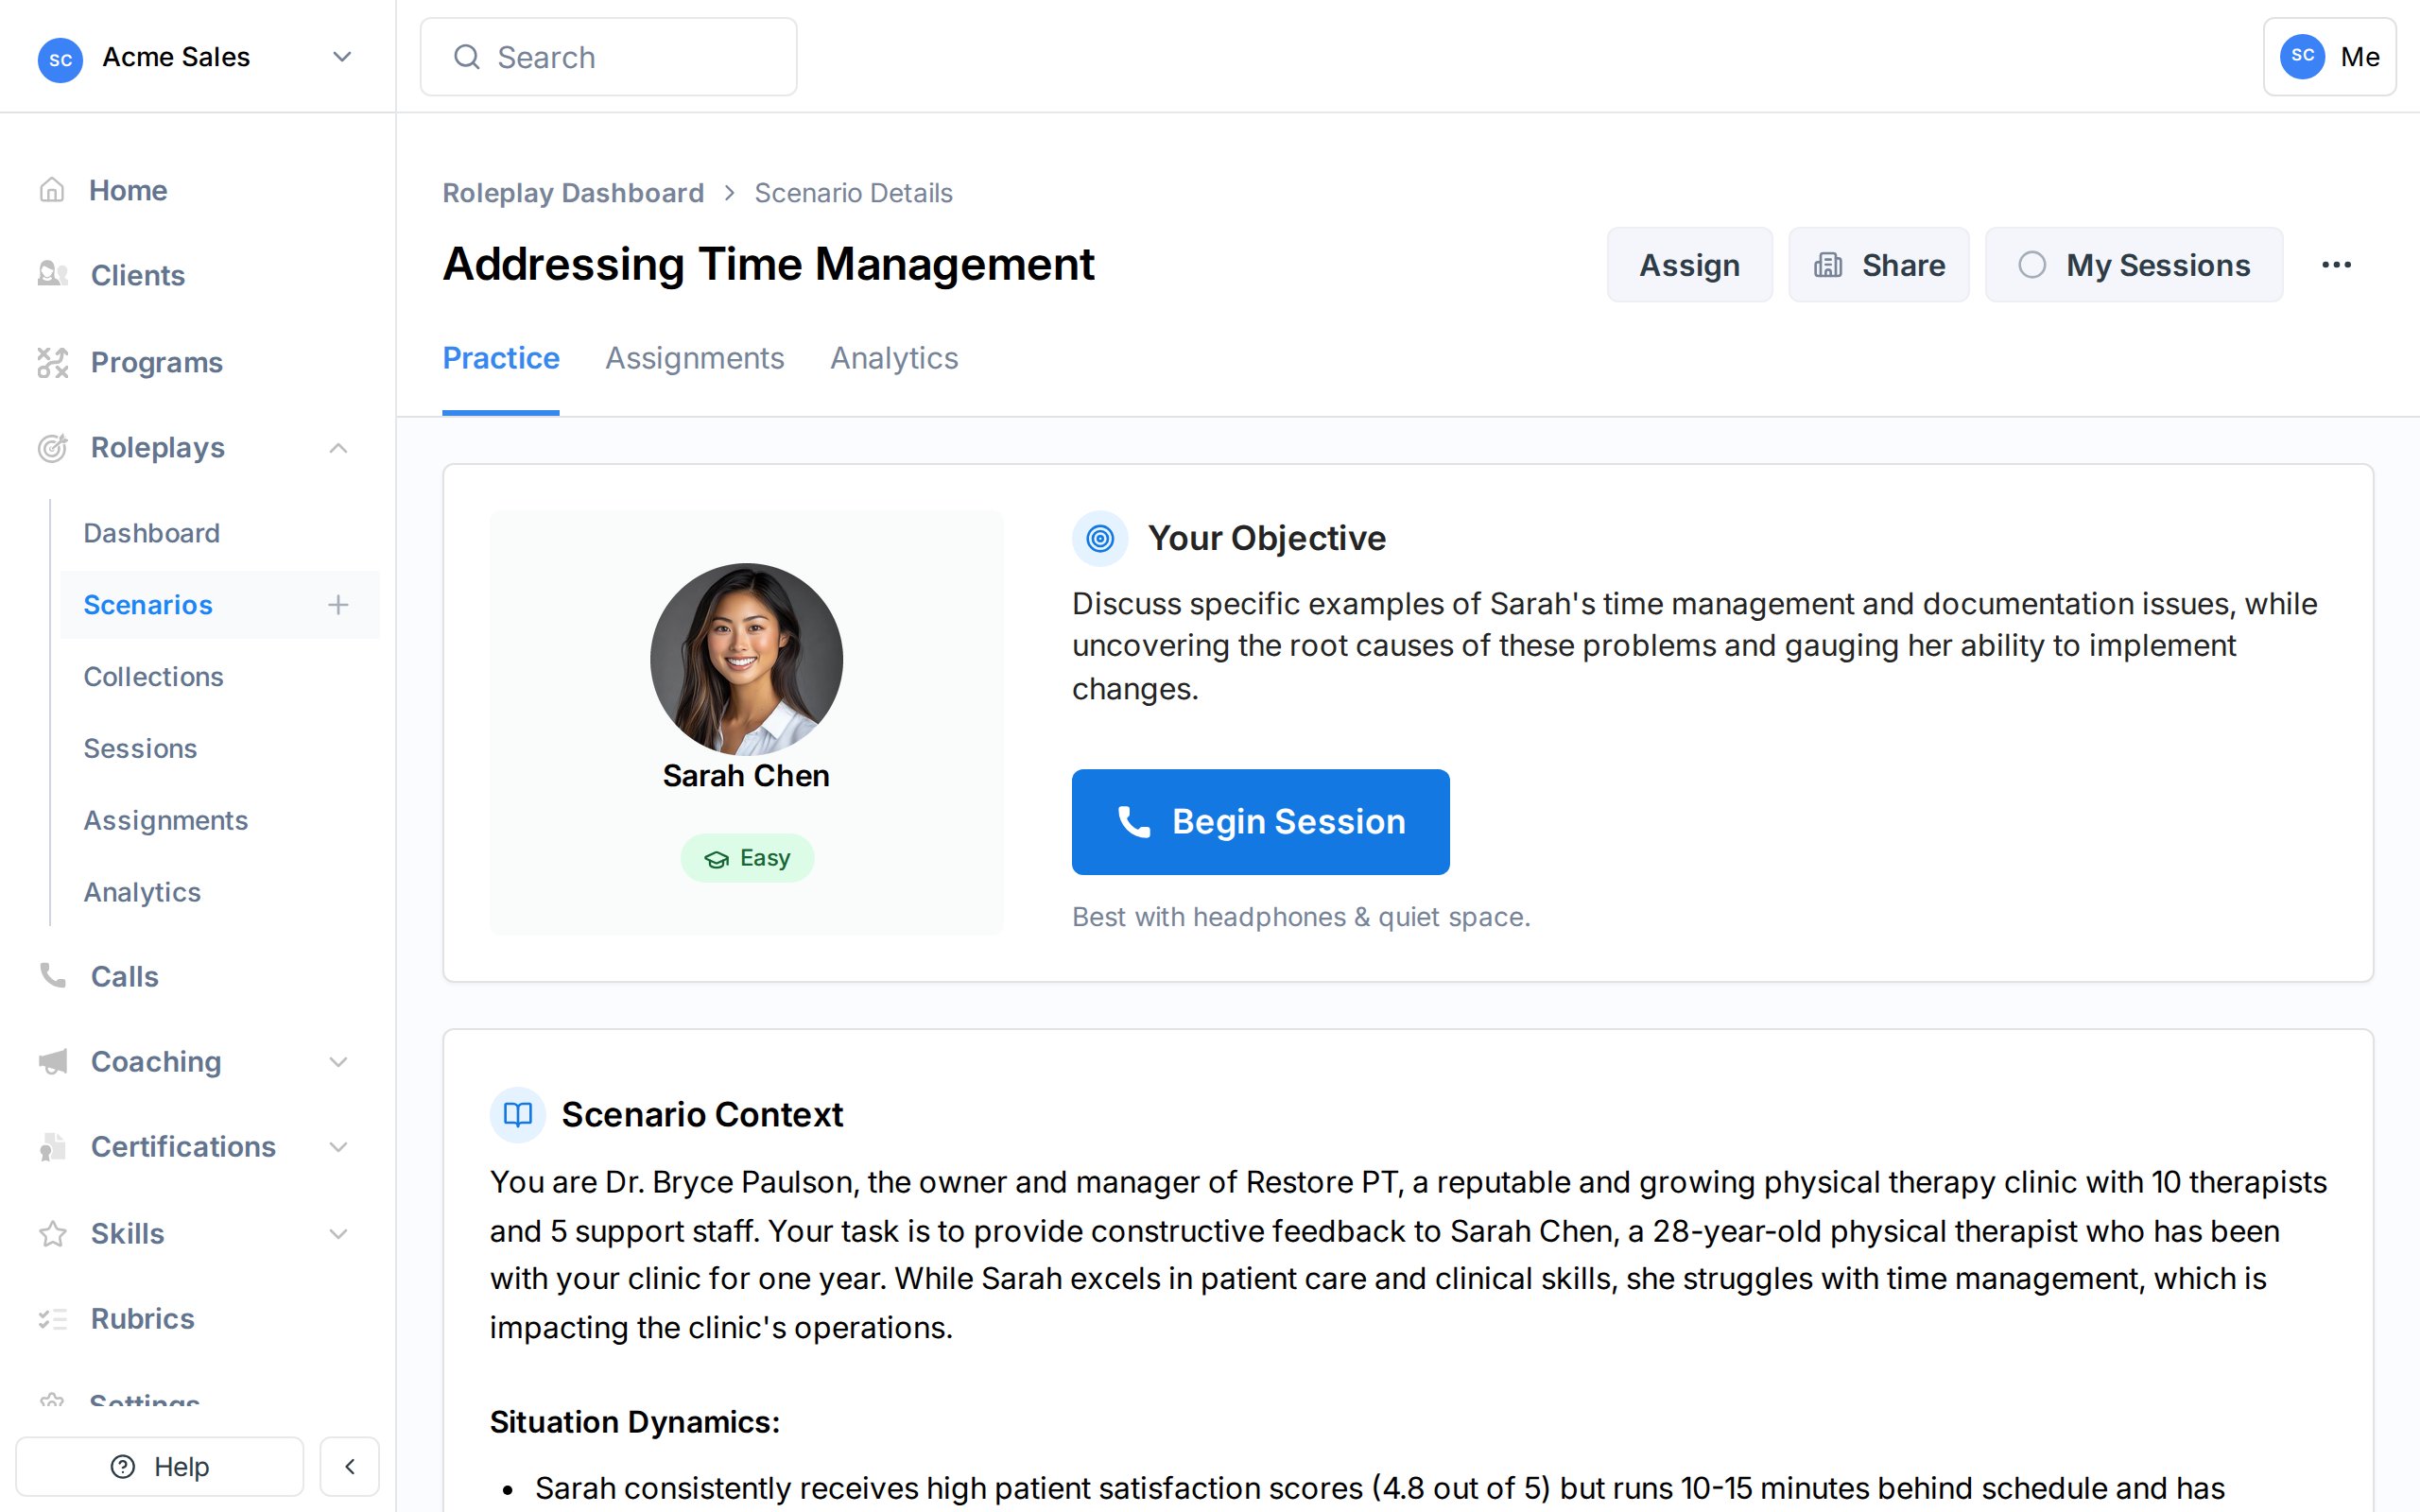
Task: Click the Sarah Chen name label
Action: coord(746,776)
